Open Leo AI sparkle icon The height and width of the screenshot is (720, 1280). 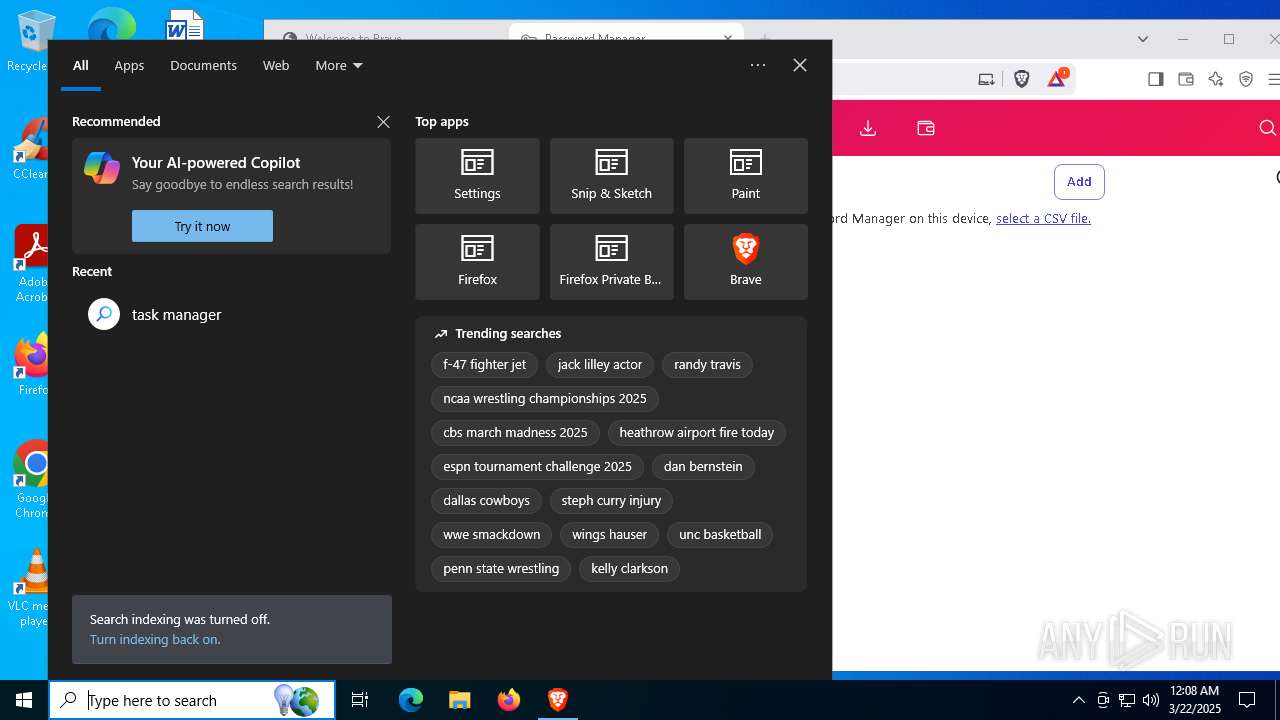1216,79
